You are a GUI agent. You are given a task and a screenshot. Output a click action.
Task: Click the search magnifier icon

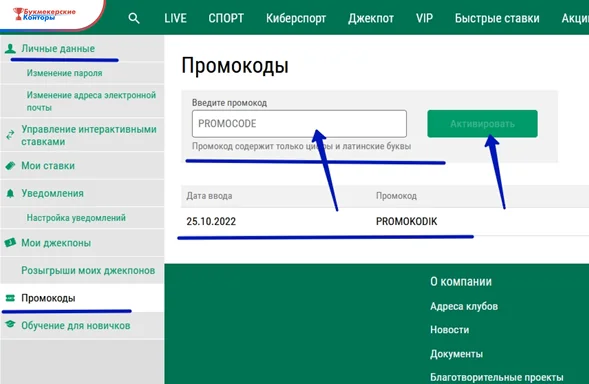(134, 18)
